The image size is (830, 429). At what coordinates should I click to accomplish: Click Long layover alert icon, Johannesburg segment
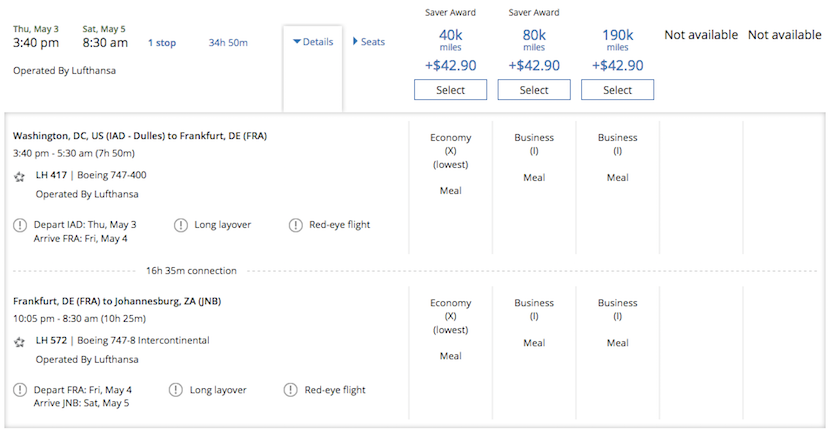coord(175,390)
